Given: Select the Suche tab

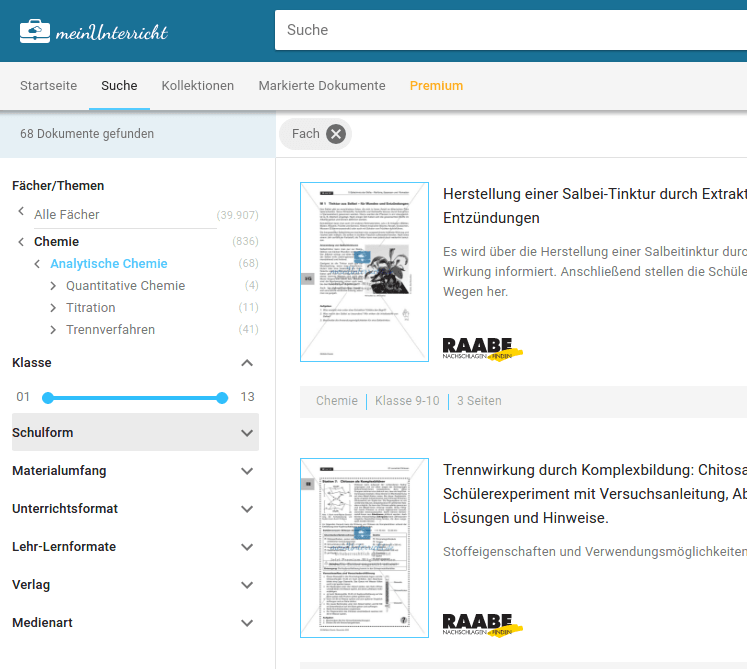Looking at the screenshot, I should click(x=119, y=86).
